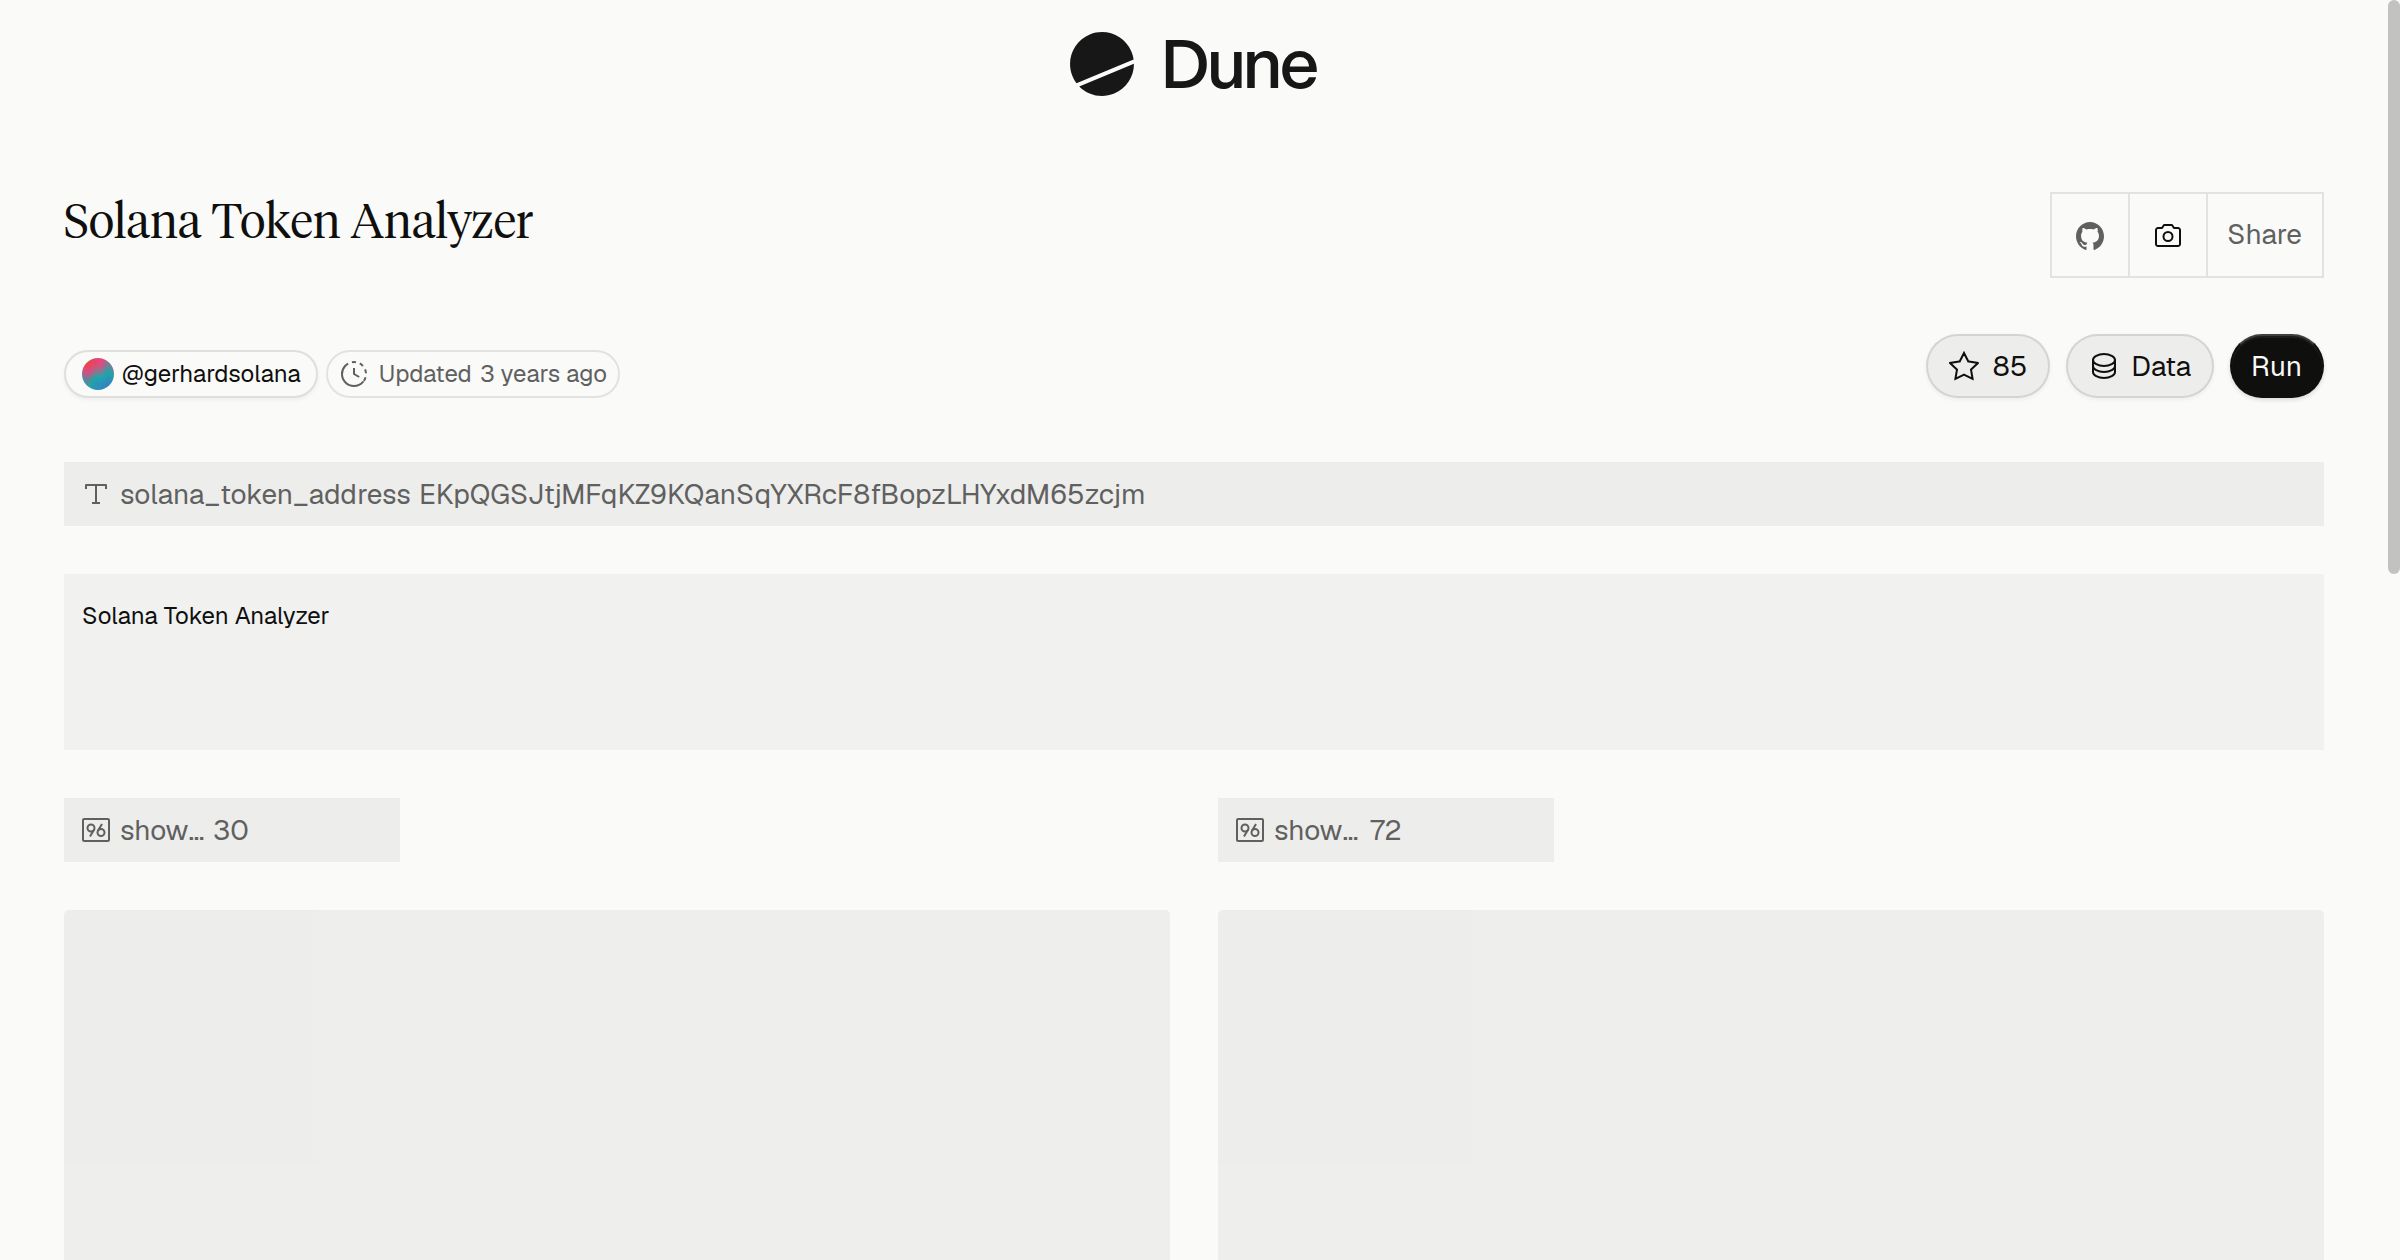Viewport: 2400px width, 1260px height.
Task: Click gerhardsolana's gradient avatar
Action: click(98, 374)
